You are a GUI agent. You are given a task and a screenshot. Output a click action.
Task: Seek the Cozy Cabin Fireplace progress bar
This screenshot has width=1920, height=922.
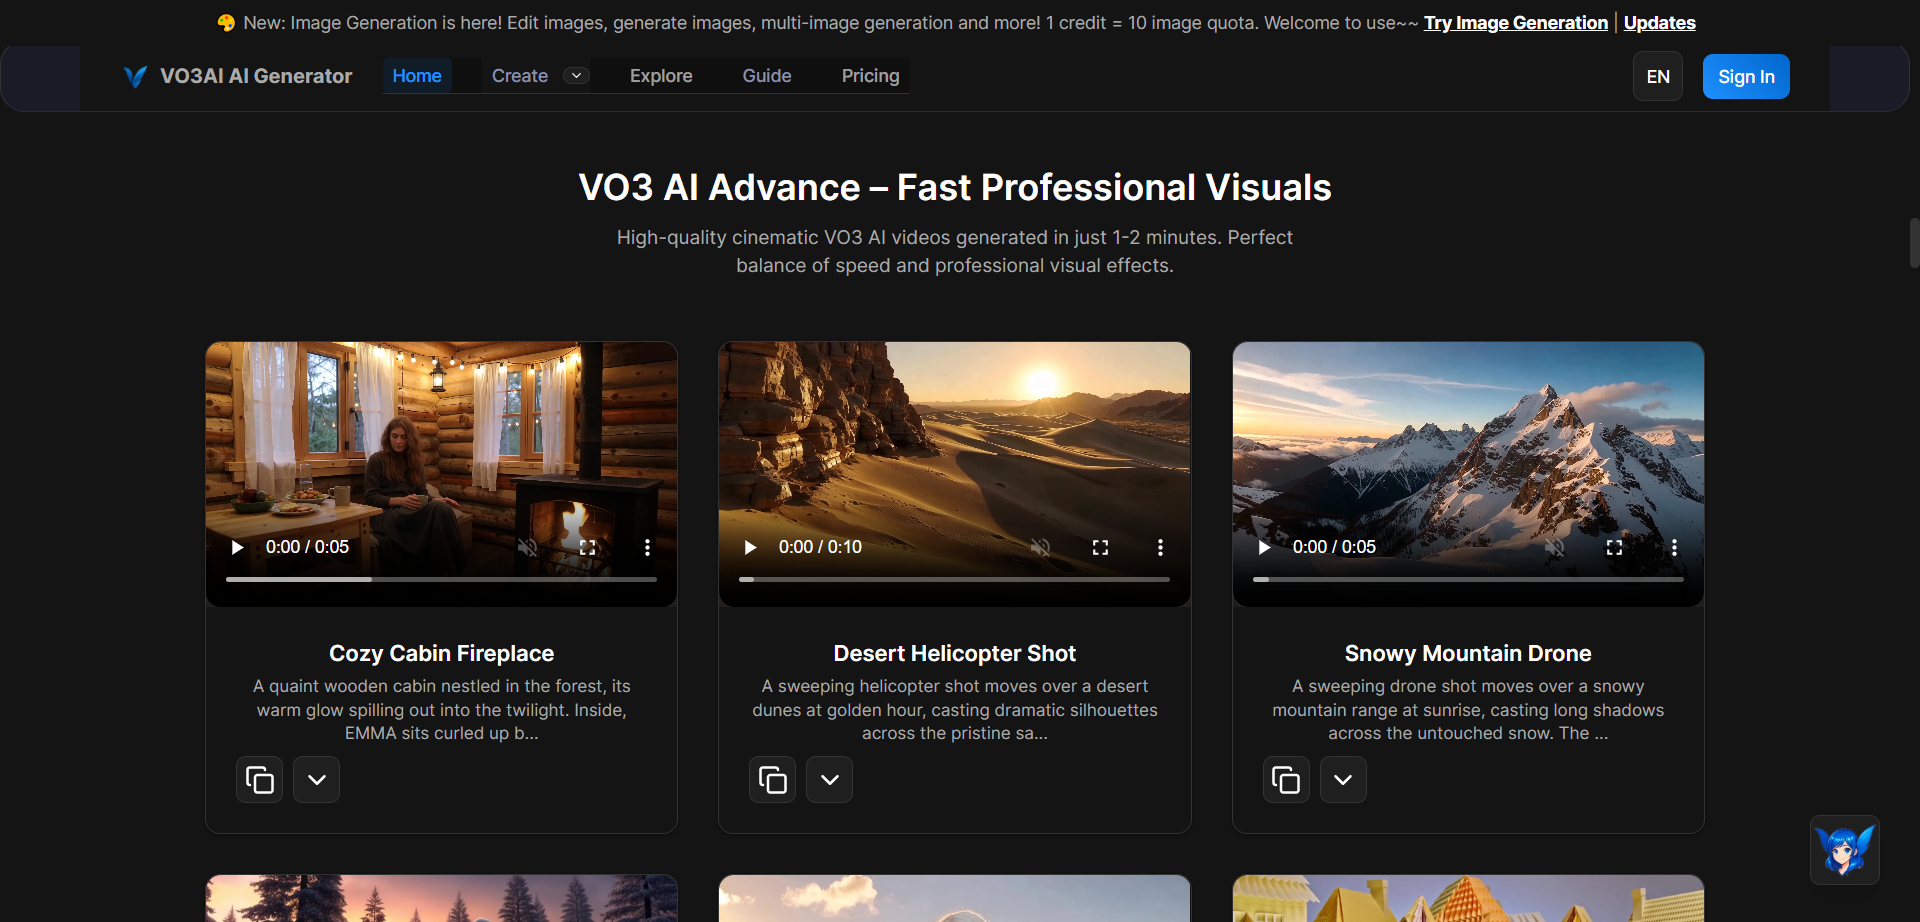tap(441, 579)
